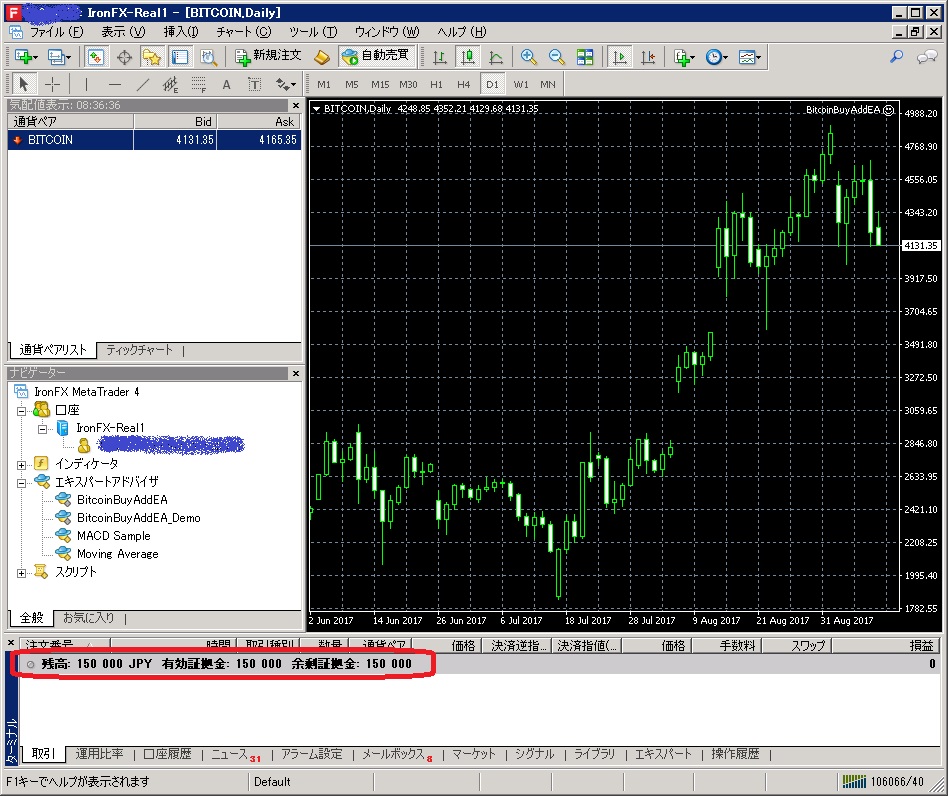Select the text label T tool

point(255,84)
